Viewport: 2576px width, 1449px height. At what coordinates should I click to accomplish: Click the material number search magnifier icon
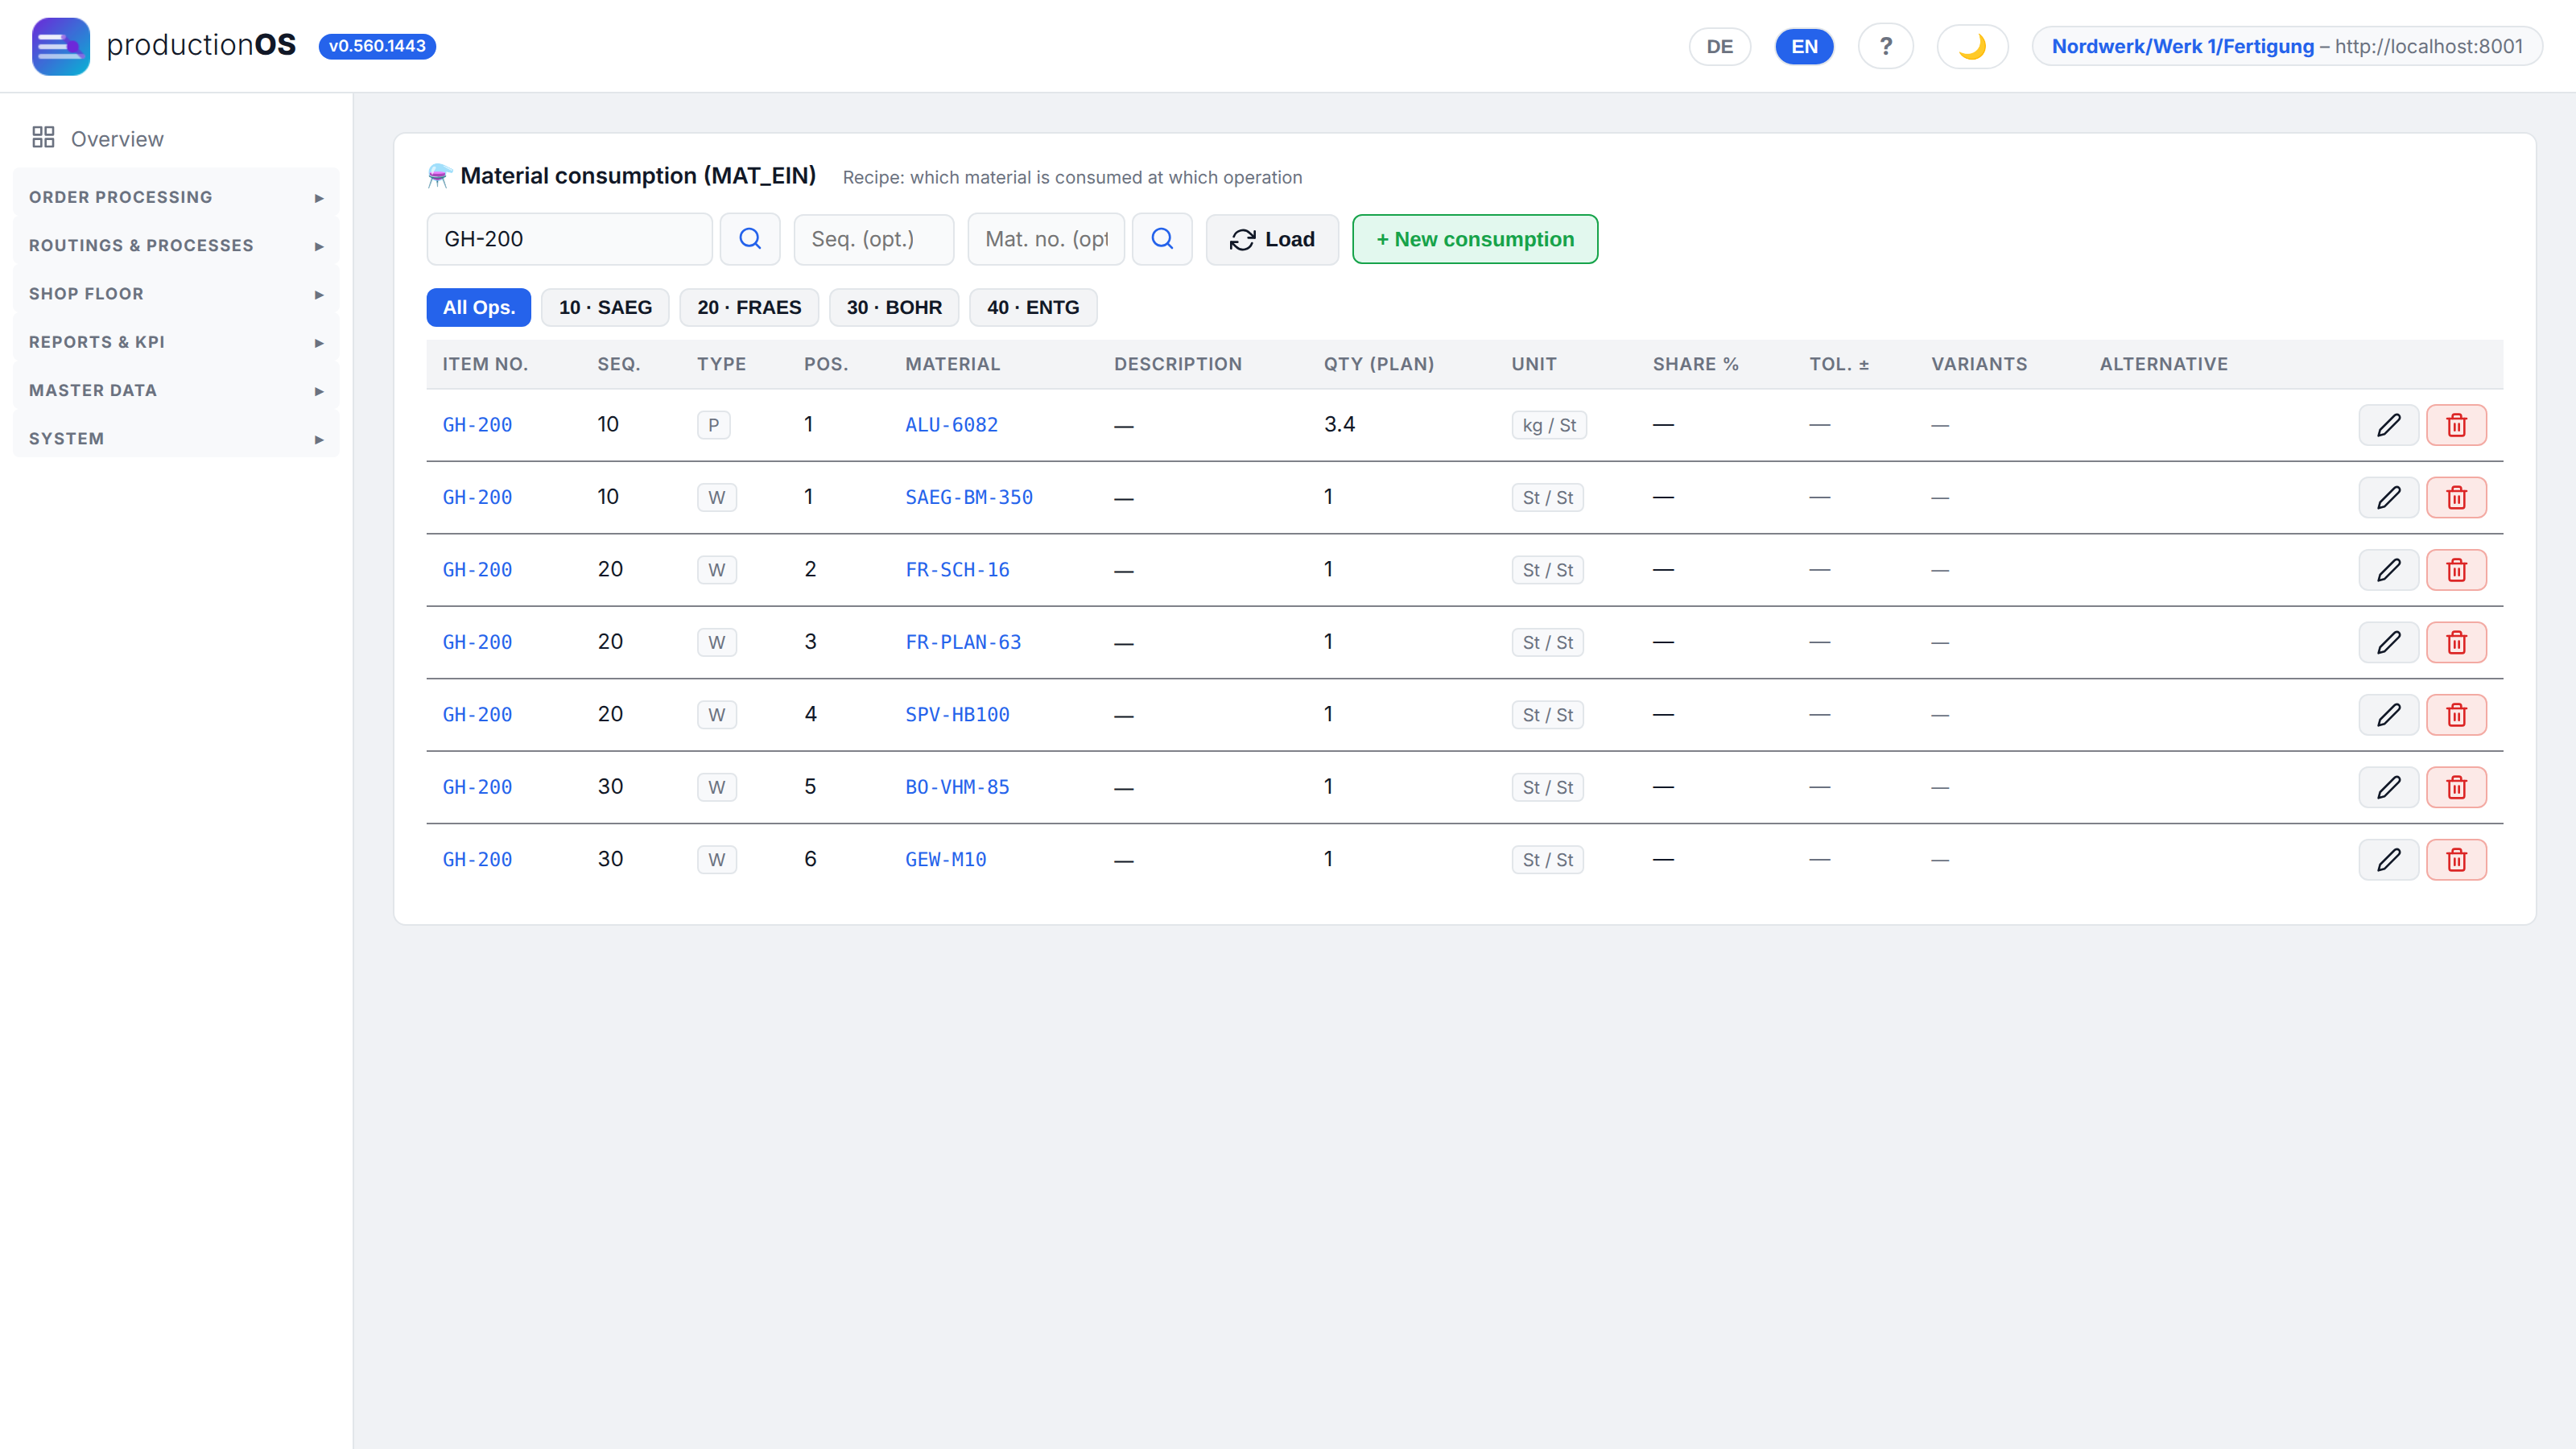[1162, 239]
